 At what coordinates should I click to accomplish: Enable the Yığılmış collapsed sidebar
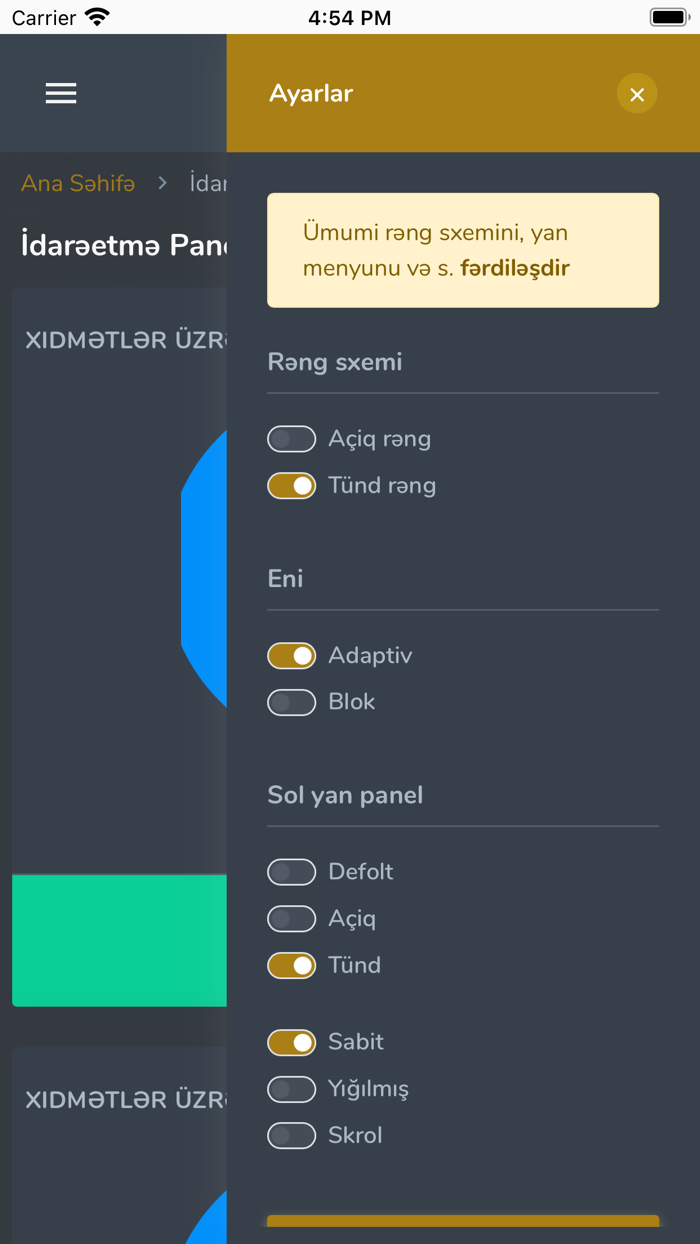coord(291,1089)
